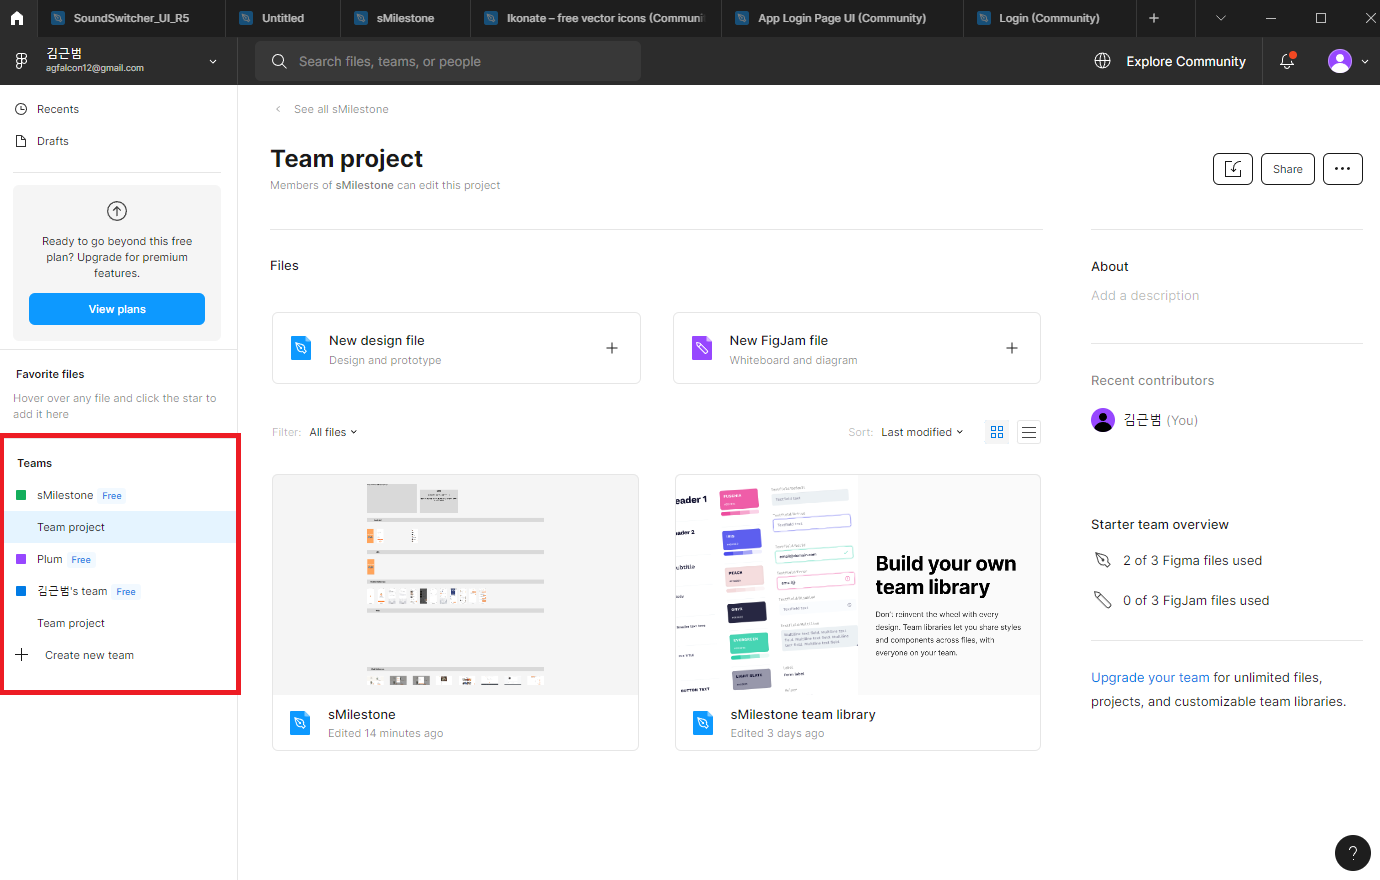Click plus on New FigJam file

pos(1012,348)
